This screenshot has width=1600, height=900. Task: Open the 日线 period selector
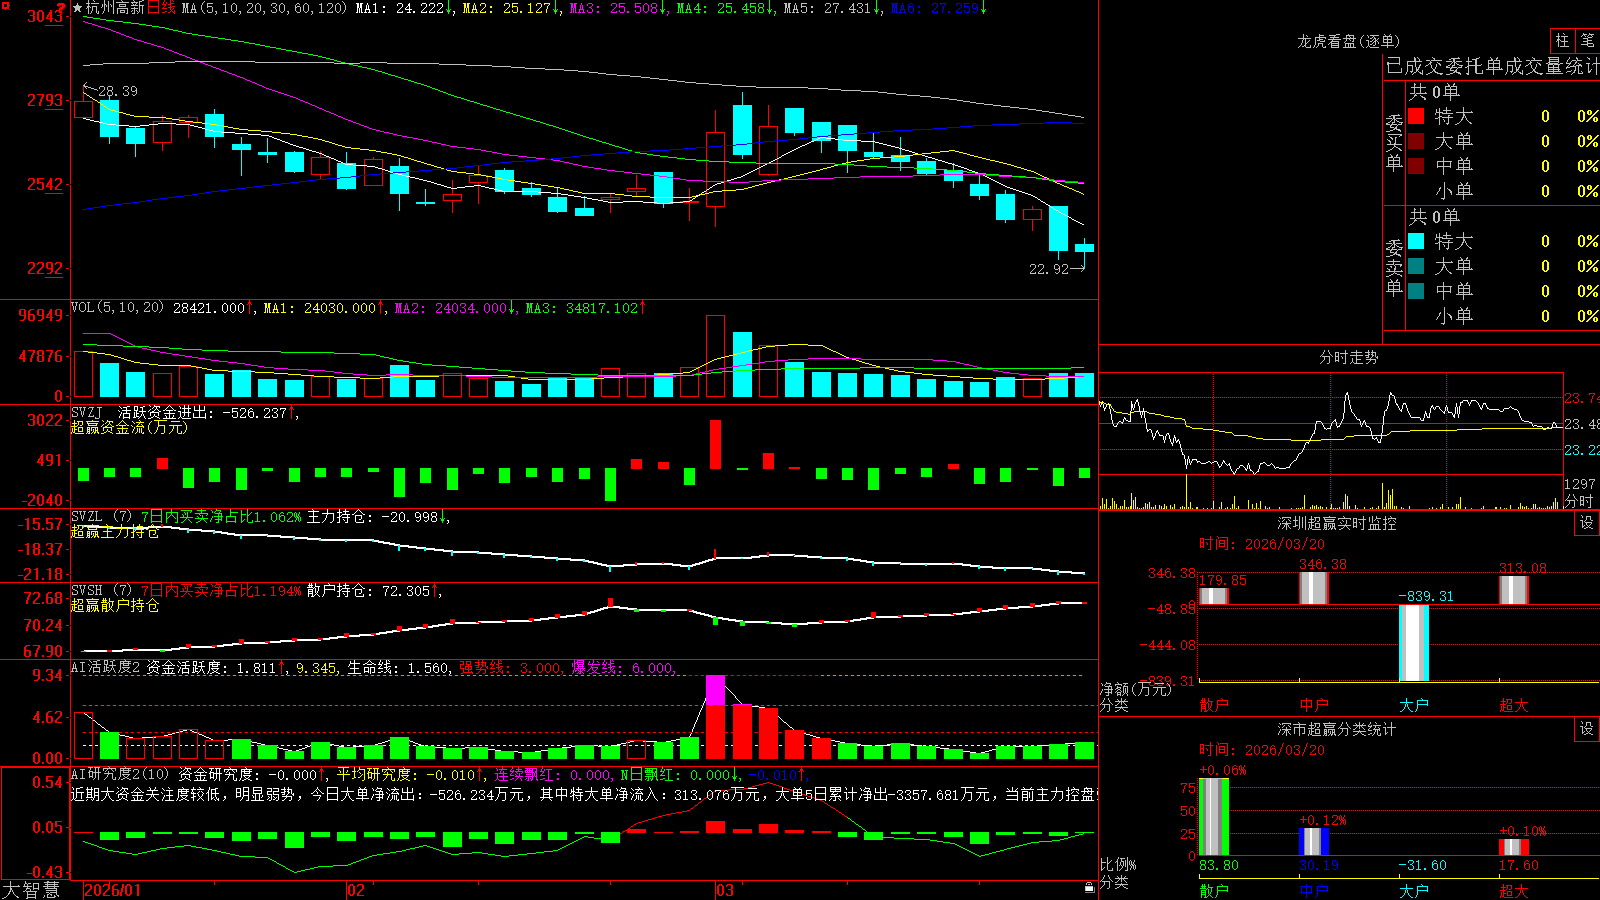pyautogui.click(x=161, y=8)
